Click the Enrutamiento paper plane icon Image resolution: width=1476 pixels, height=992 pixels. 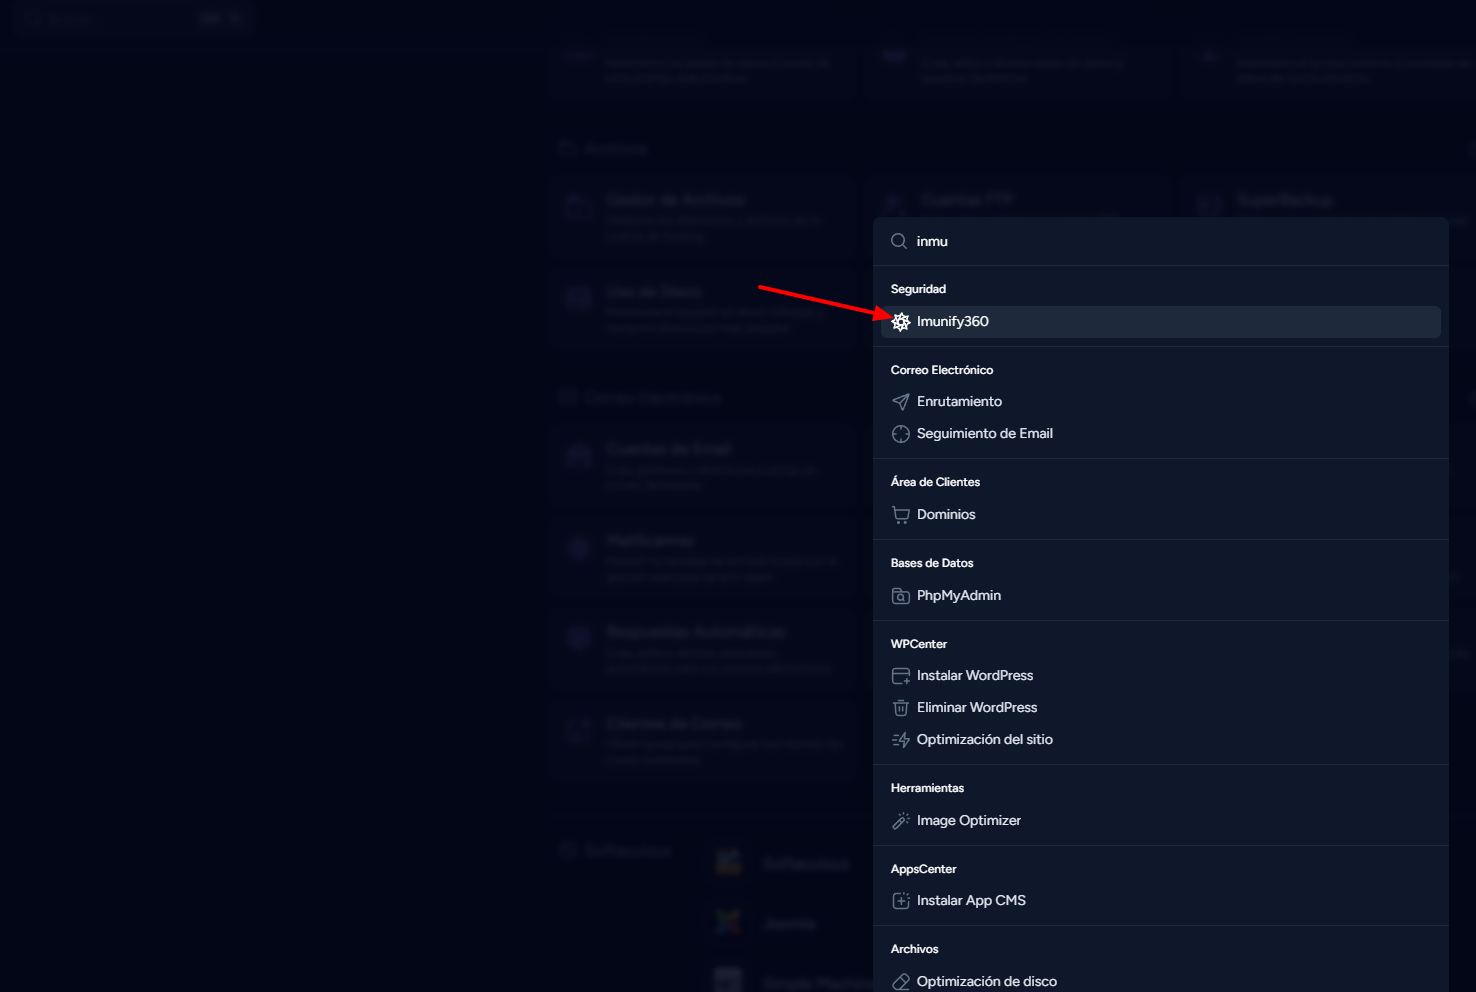901,402
